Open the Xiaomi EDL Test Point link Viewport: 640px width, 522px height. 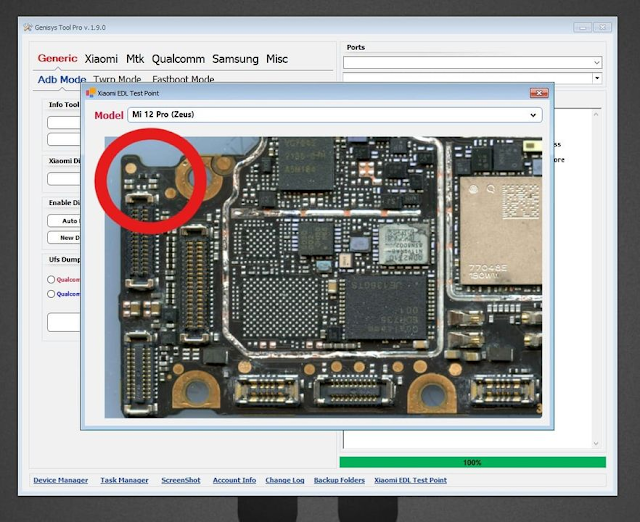[x=410, y=480]
